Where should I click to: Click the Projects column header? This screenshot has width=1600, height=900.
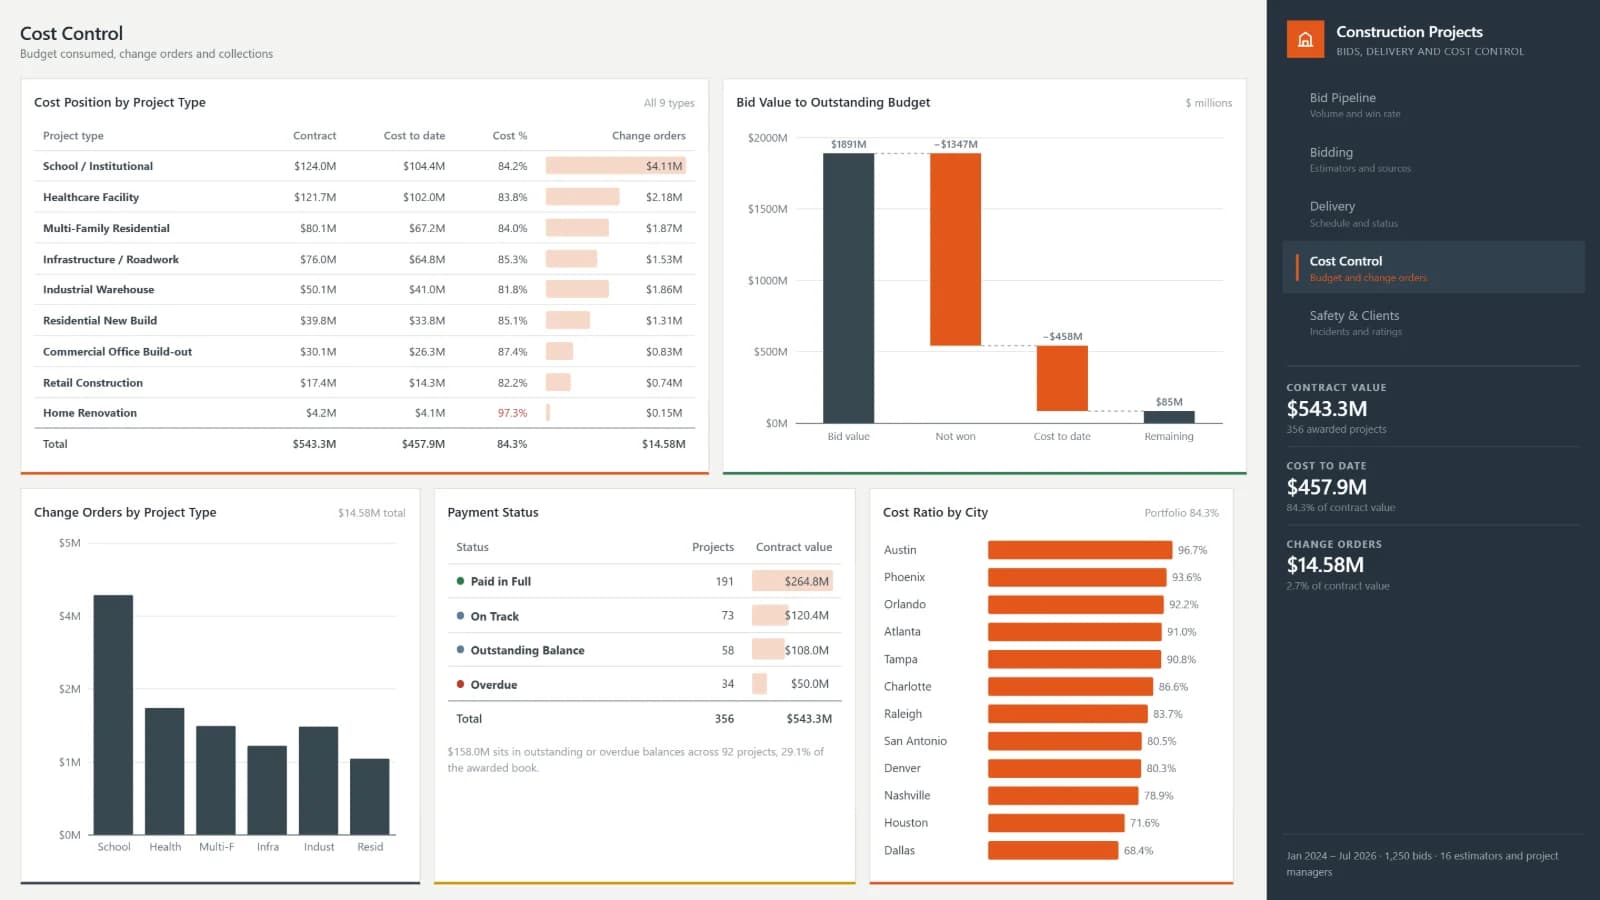713,547
